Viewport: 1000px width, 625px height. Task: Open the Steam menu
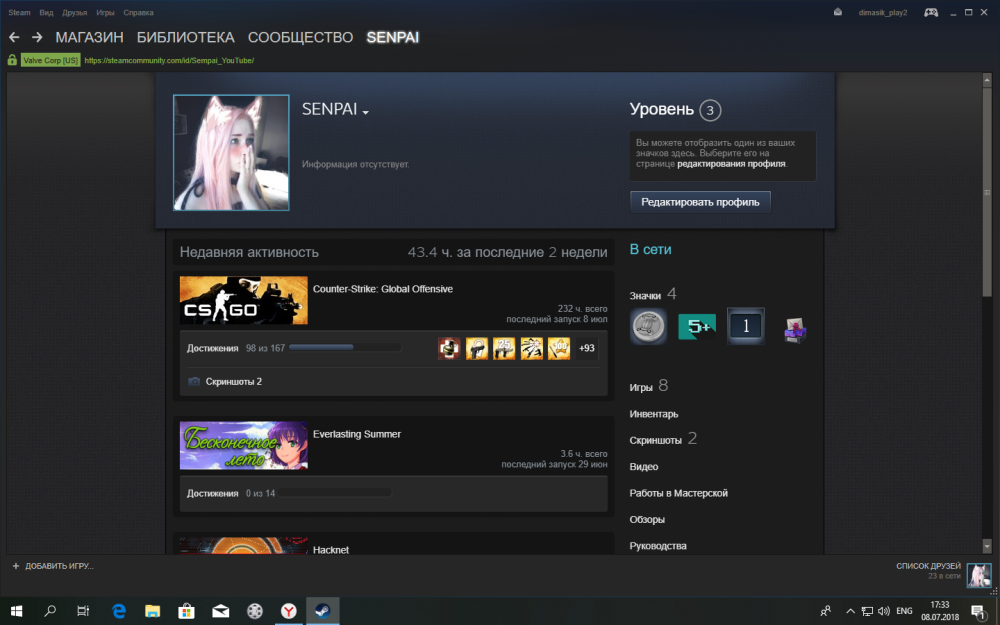[19, 13]
